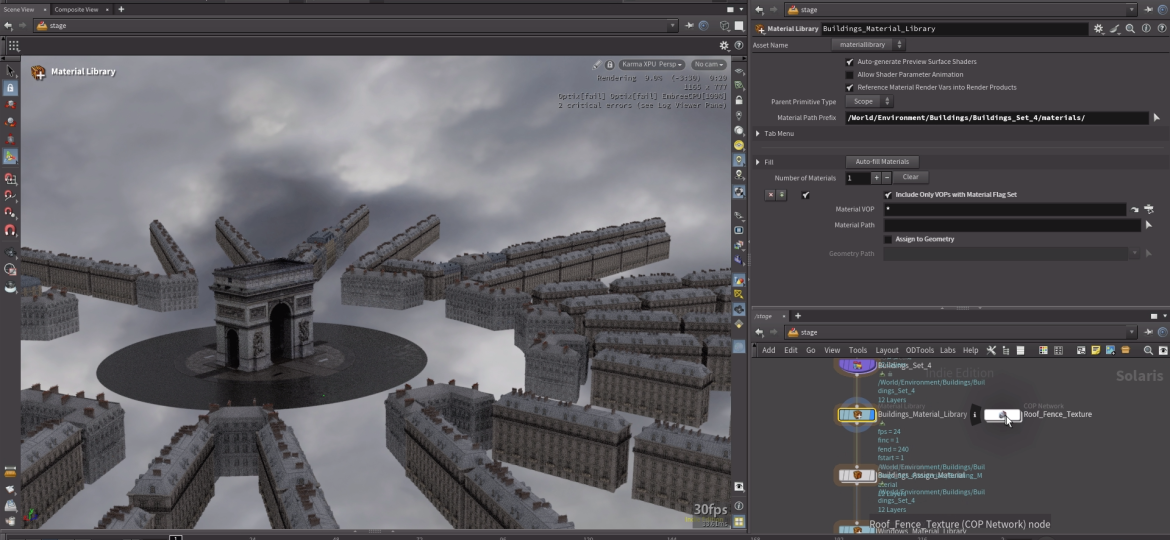Image resolution: width=1170 pixels, height=540 pixels.
Task: Open the Layout menu in network editor
Action: tap(886, 350)
